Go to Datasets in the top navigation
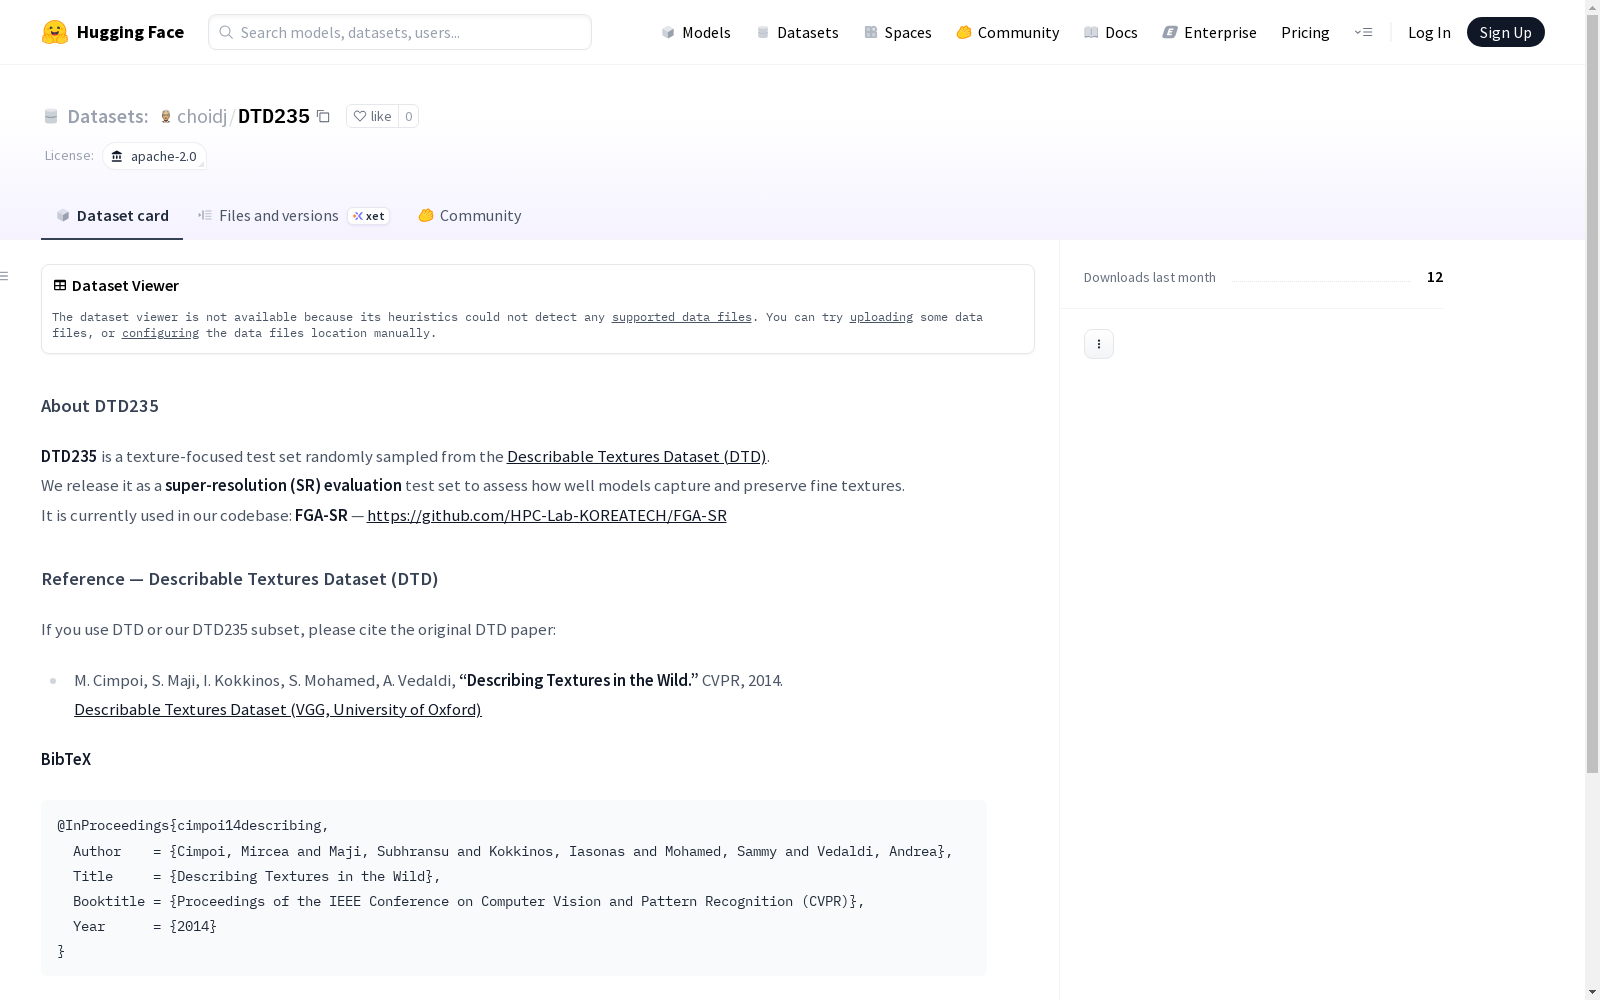 tap(797, 32)
